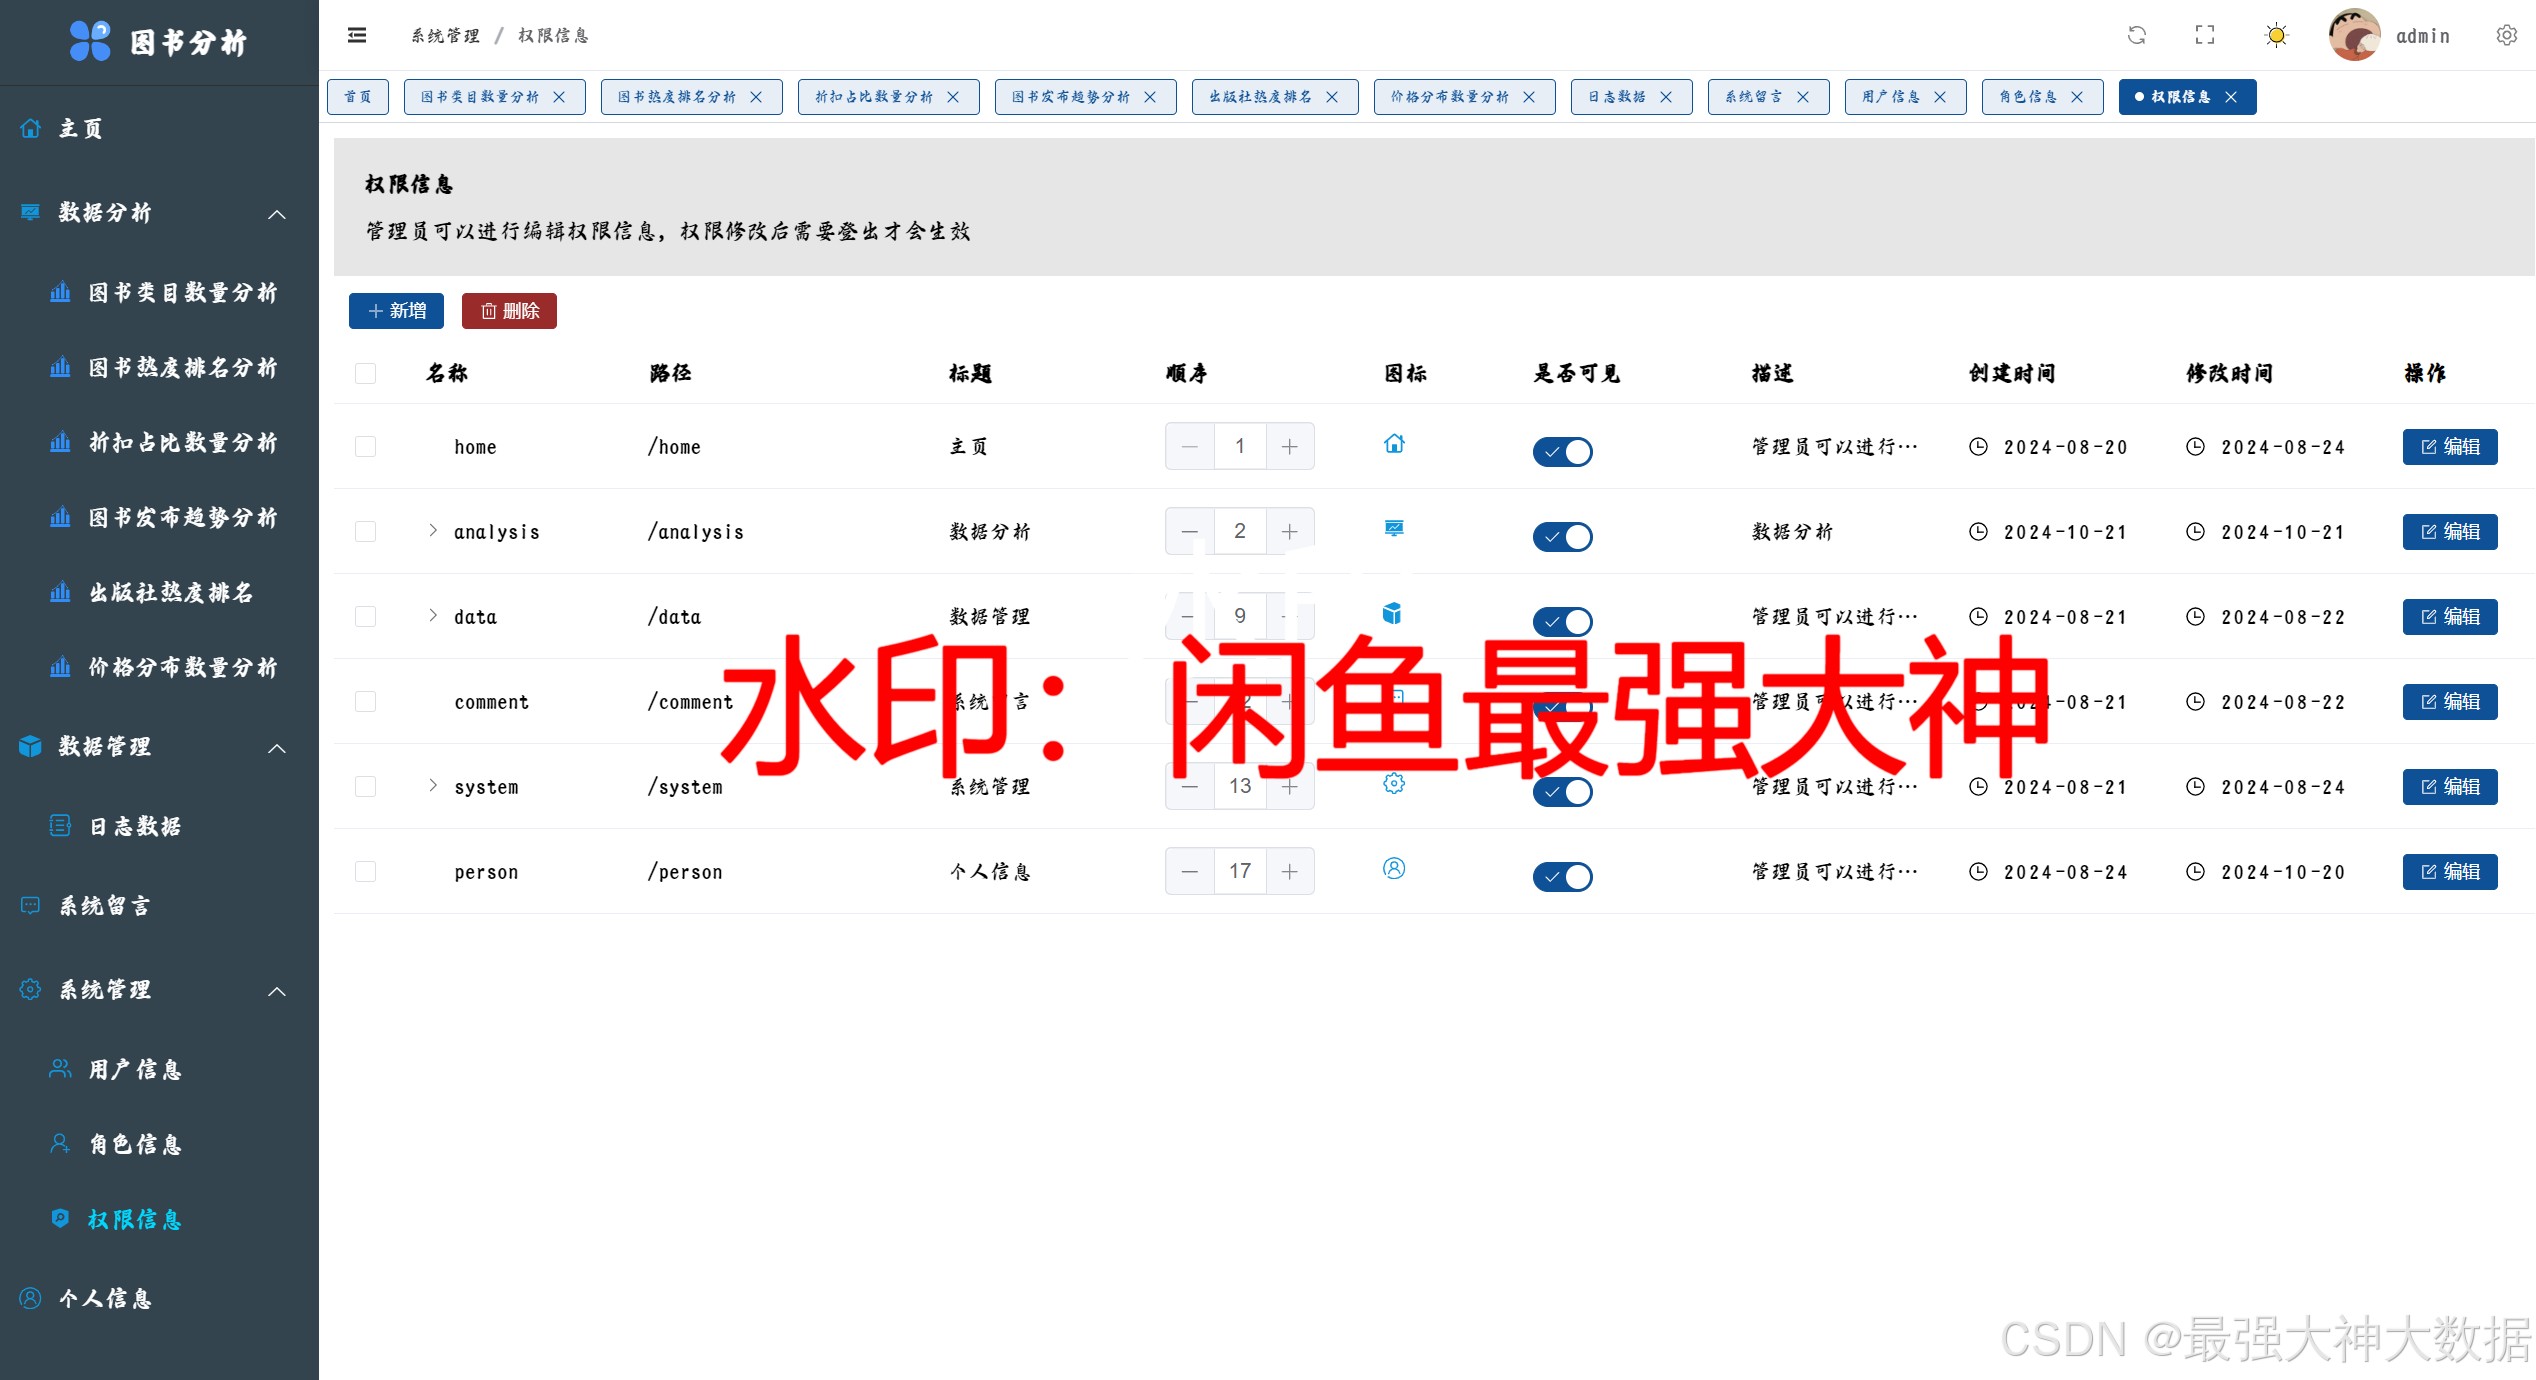The image size is (2536, 1380).
Task: Toggle visibility switch for home row
Action: [x=1562, y=451]
